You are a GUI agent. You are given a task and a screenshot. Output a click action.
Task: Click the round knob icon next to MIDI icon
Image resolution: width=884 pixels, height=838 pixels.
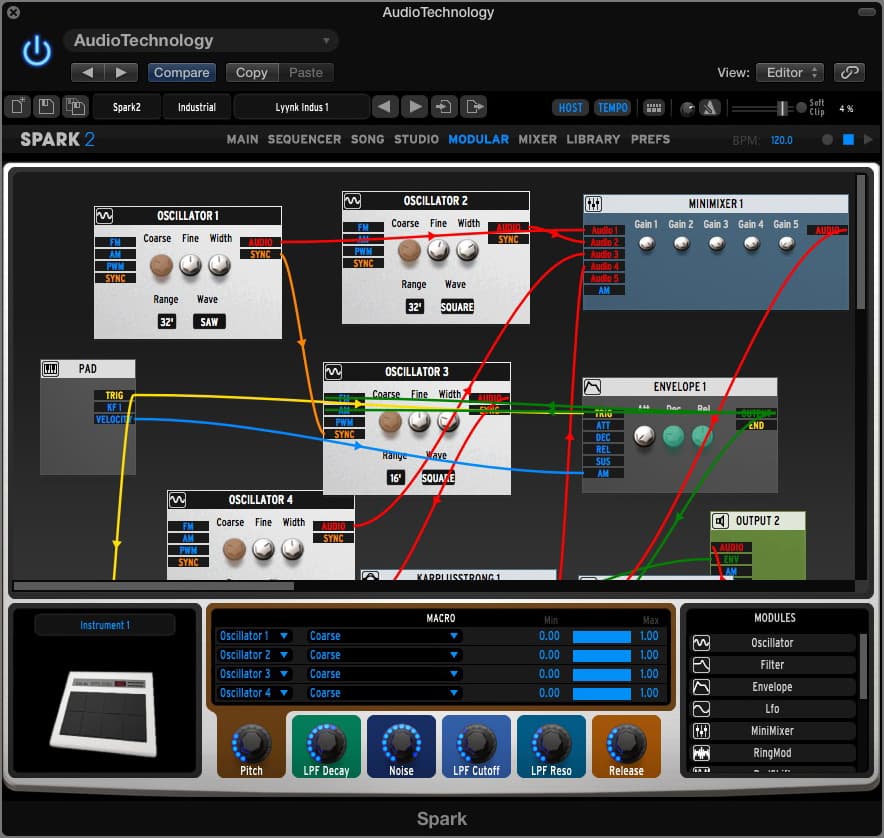pyautogui.click(x=687, y=108)
